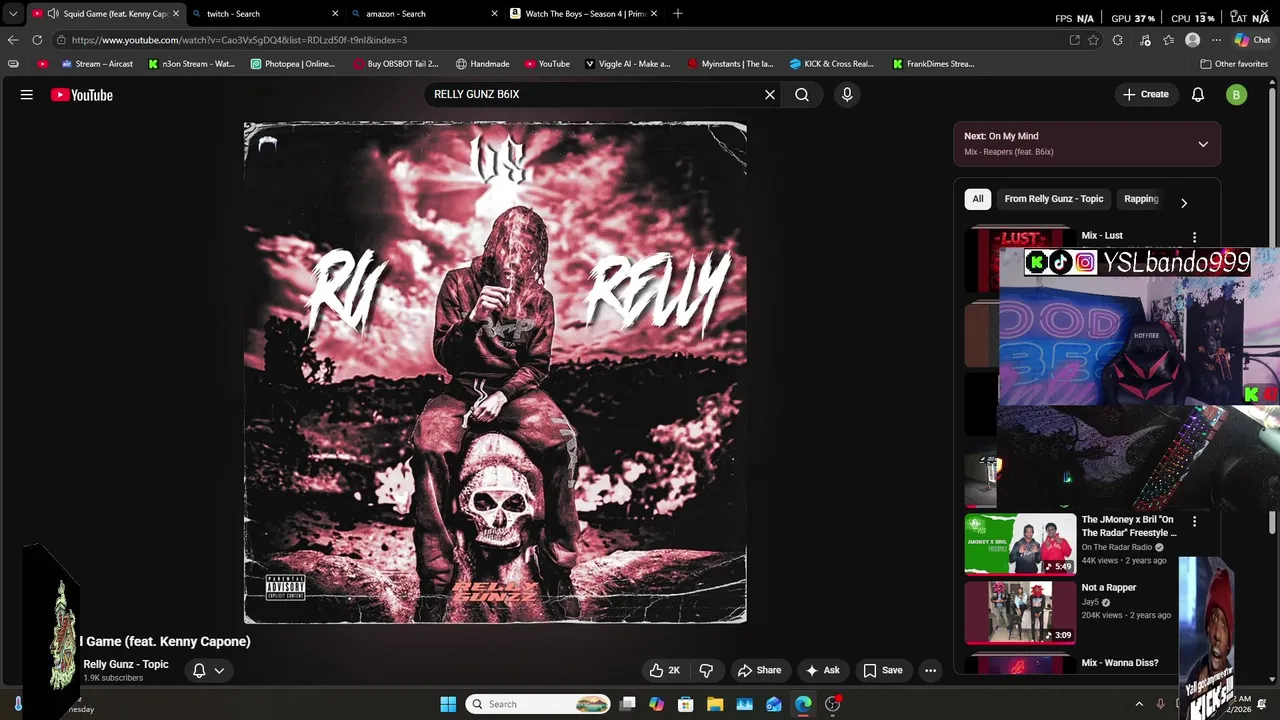Open the Copilot app on the taskbar

click(x=656, y=704)
